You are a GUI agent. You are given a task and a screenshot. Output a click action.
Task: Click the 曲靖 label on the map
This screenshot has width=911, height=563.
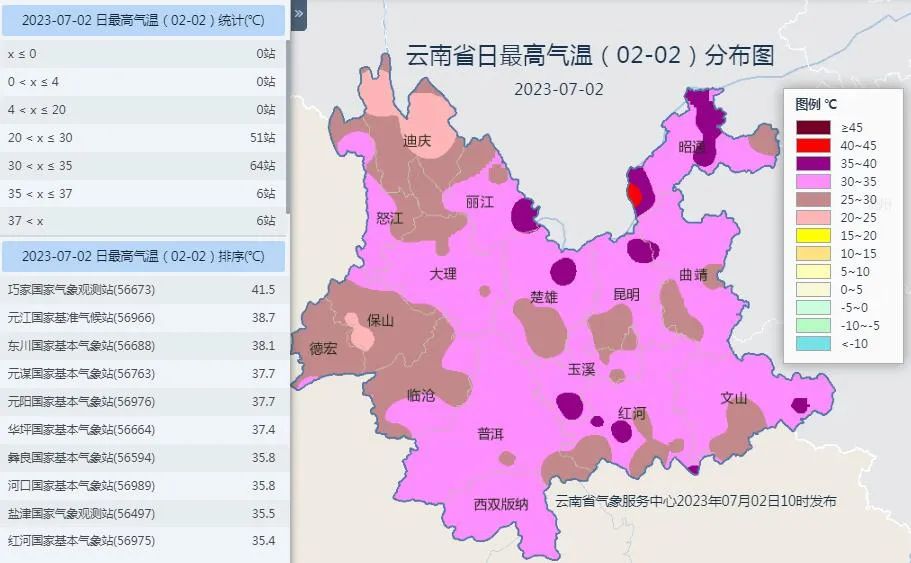pyautogui.click(x=694, y=275)
